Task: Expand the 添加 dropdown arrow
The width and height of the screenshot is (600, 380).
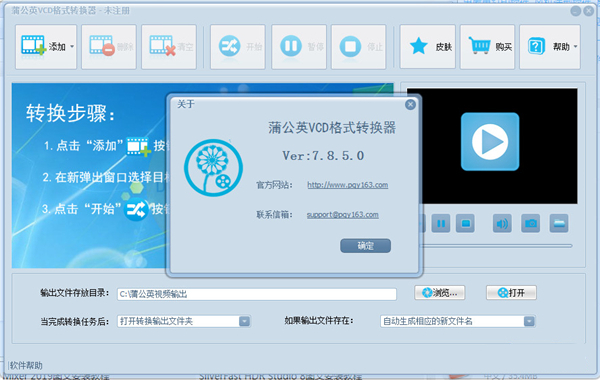Action: coord(72,47)
